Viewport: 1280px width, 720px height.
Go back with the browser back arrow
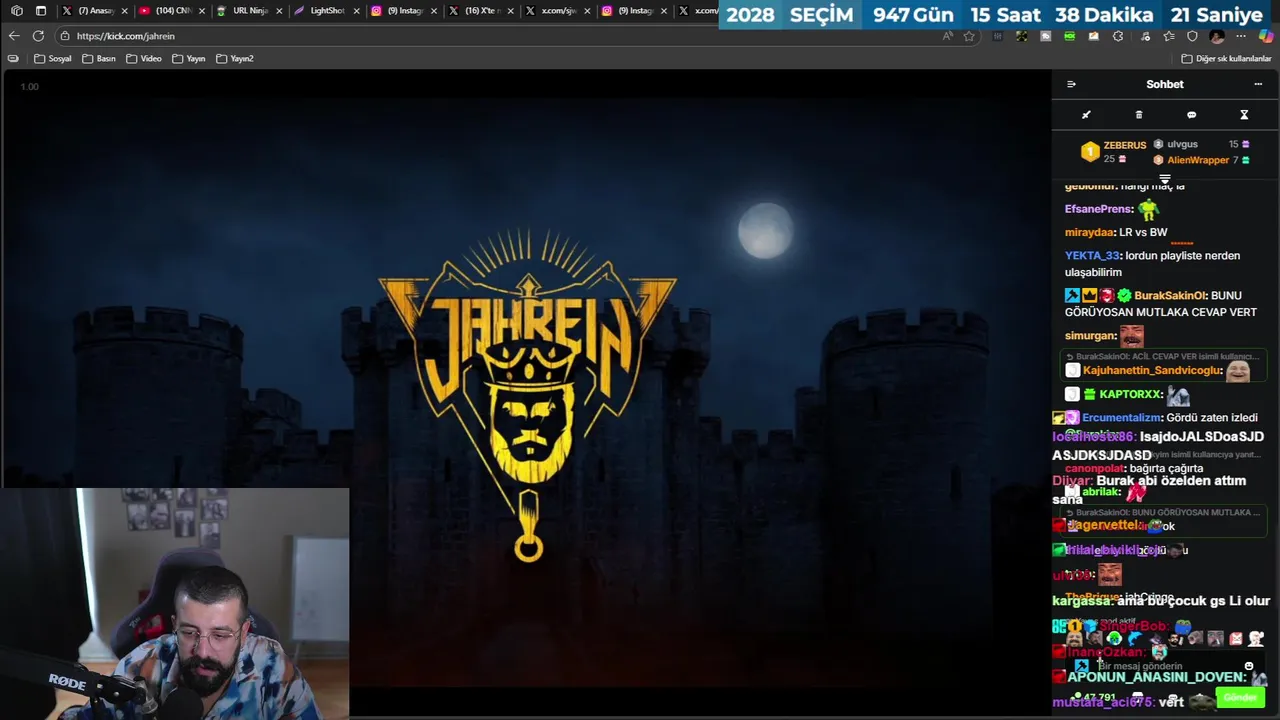pos(14,36)
